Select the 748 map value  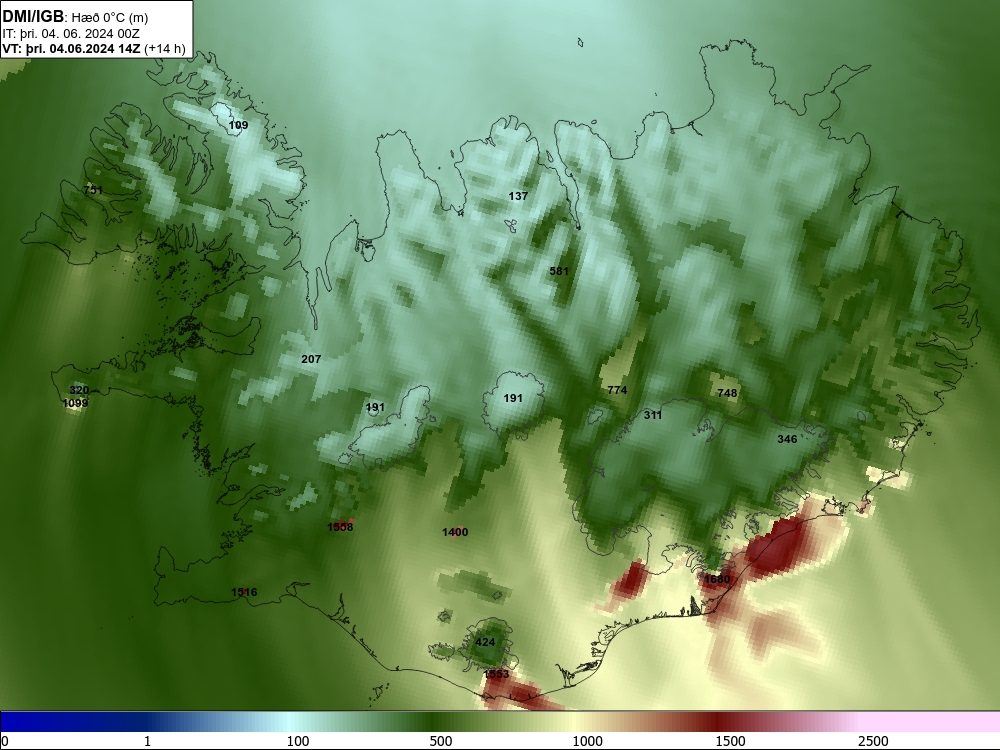[x=727, y=393]
